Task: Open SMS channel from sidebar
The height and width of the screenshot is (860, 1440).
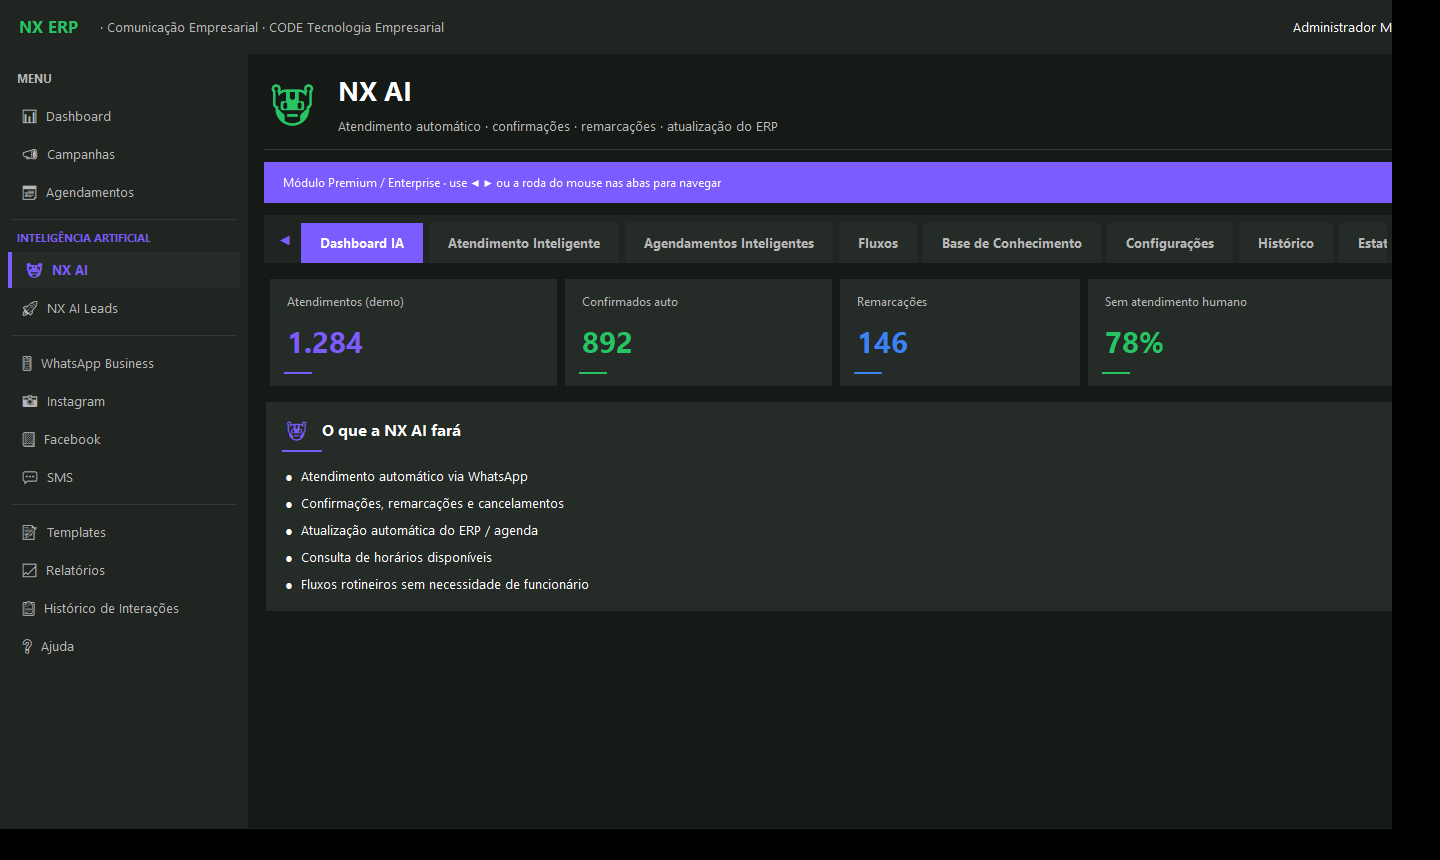Action: click(x=124, y=478)
